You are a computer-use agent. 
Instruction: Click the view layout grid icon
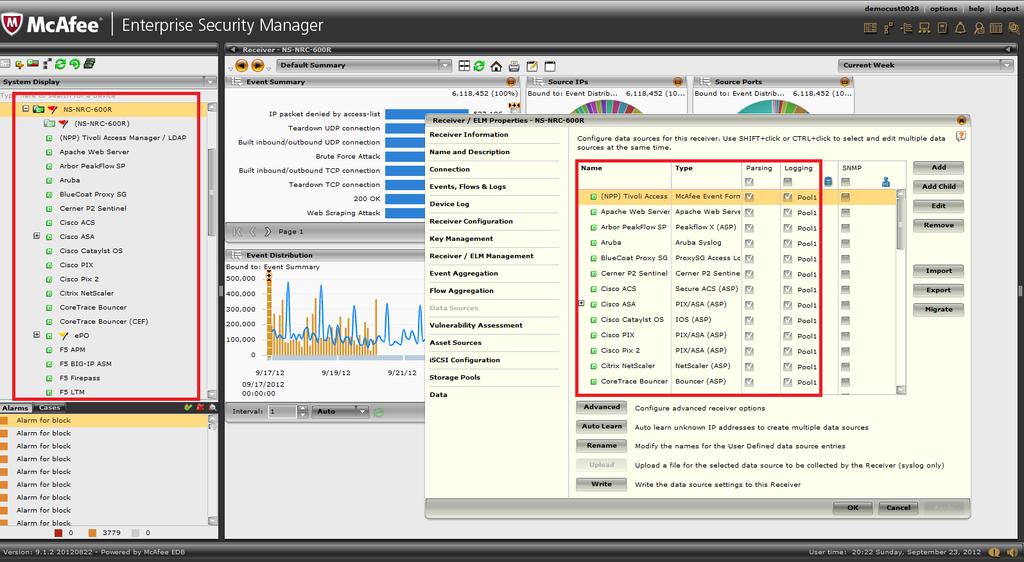click(464, 66)
